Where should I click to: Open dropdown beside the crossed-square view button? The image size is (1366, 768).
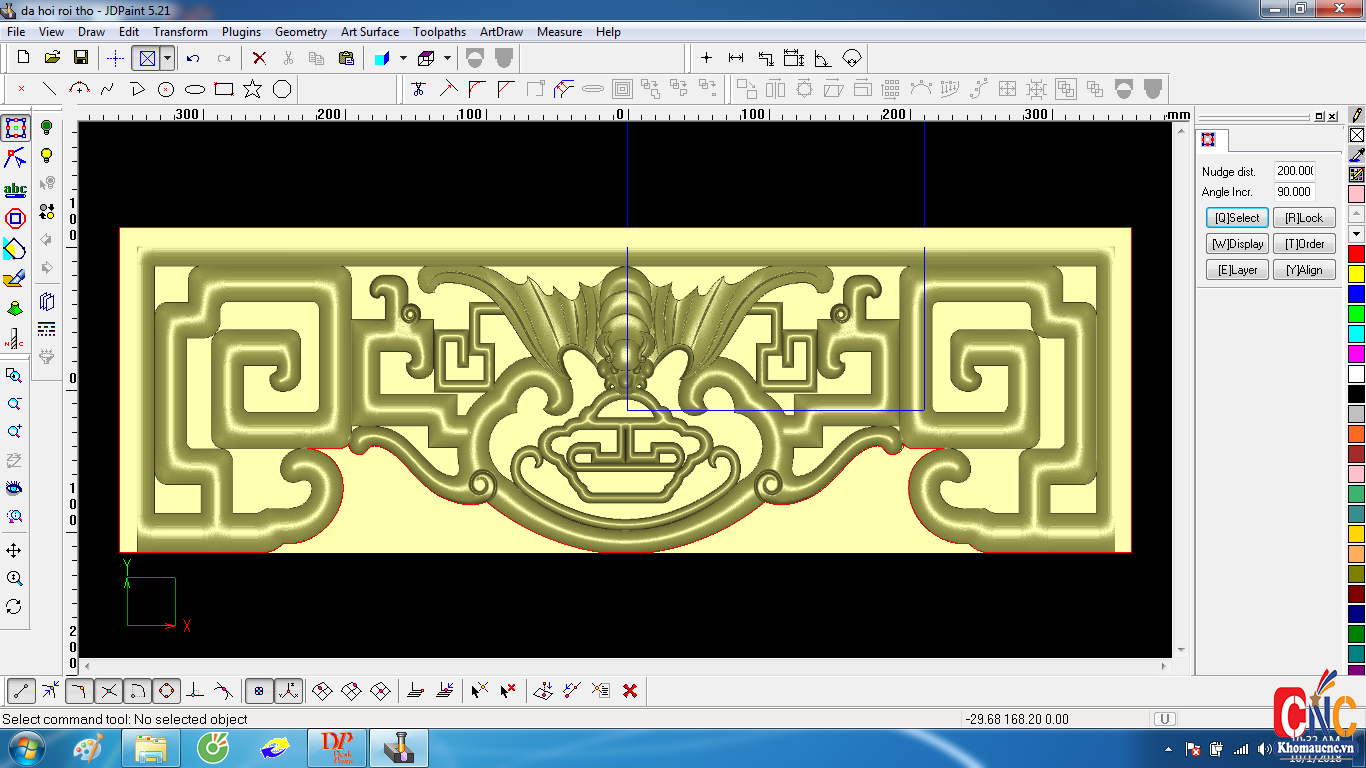click(167, 58)
